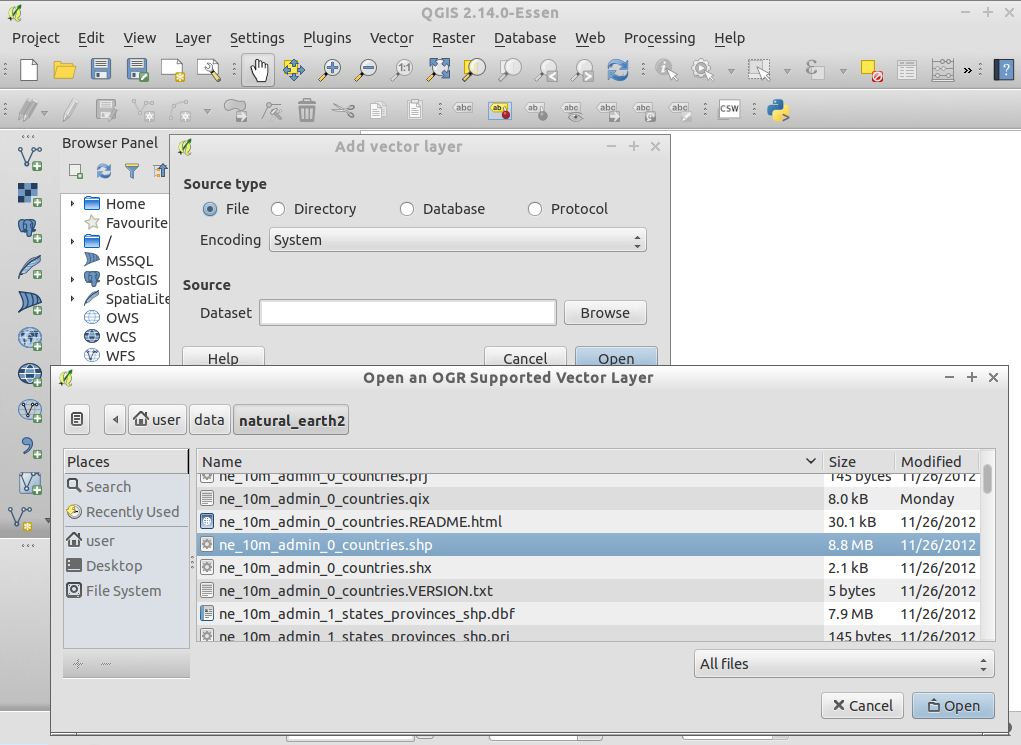Open dropdown arrow beside Select Features tool
The width and height of the screenshot is (1021, 745).
(787, 70)
